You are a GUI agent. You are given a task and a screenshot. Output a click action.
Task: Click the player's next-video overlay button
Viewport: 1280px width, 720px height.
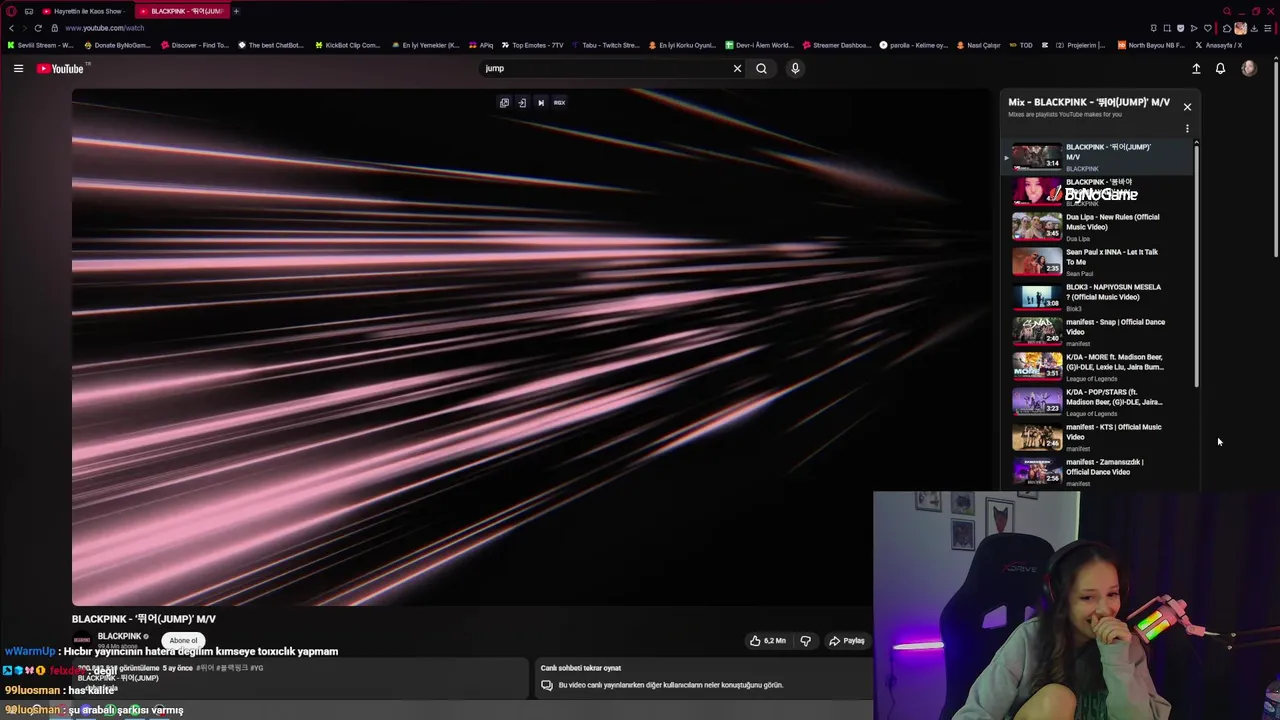tap(541, 102)
